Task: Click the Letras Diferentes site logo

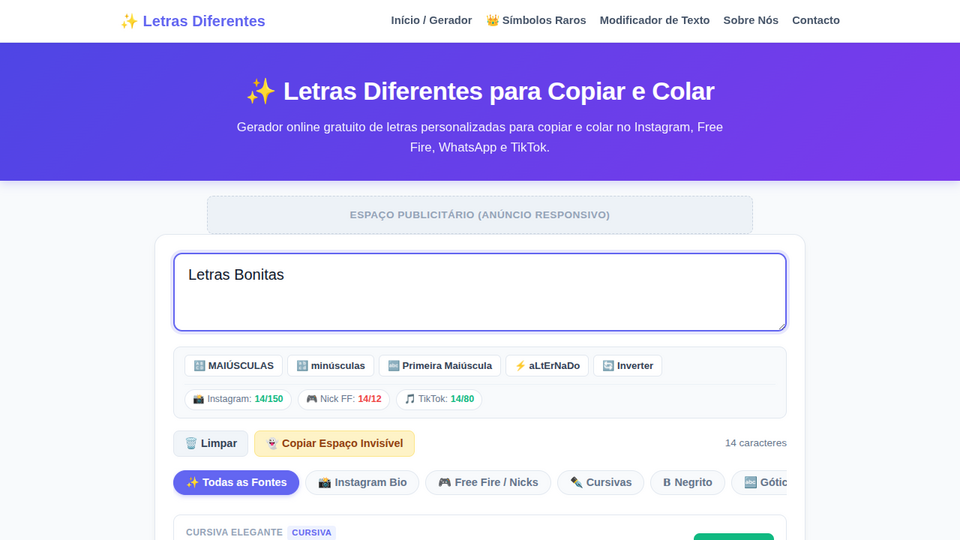Action: click(193, 21)
